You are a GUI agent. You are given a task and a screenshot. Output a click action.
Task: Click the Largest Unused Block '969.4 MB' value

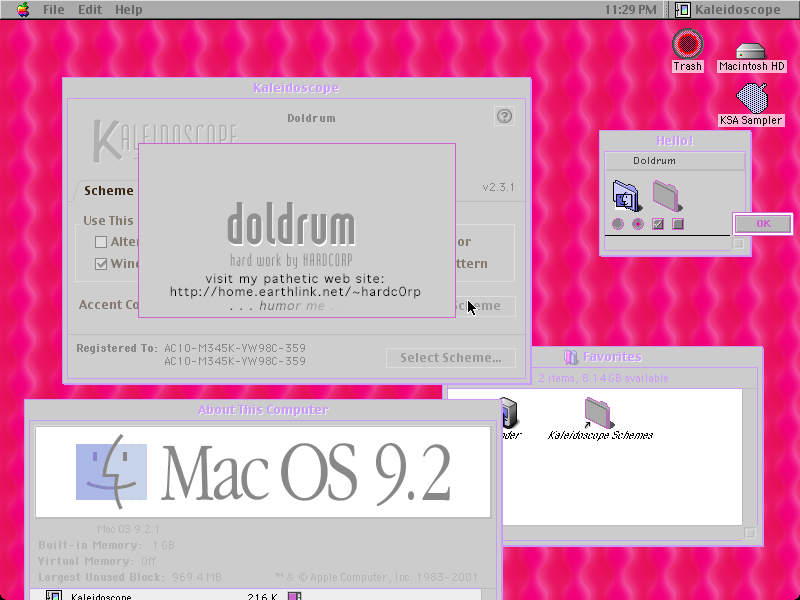click(197, 577)
